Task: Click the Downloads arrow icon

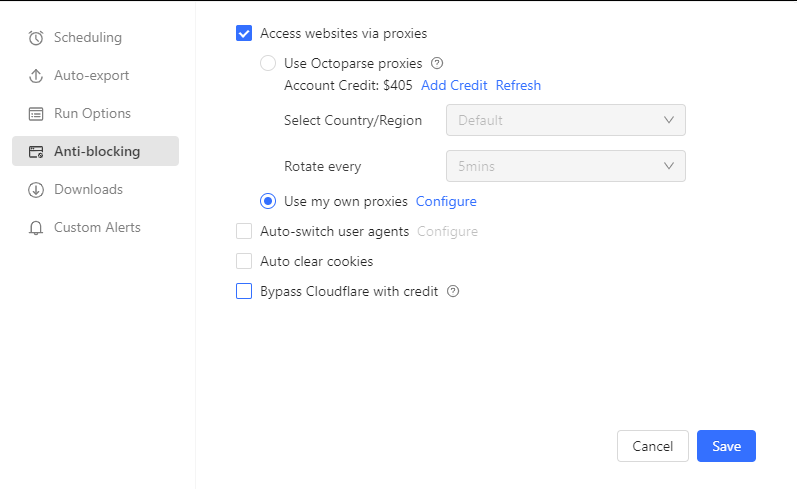Action: pos(36,190)
